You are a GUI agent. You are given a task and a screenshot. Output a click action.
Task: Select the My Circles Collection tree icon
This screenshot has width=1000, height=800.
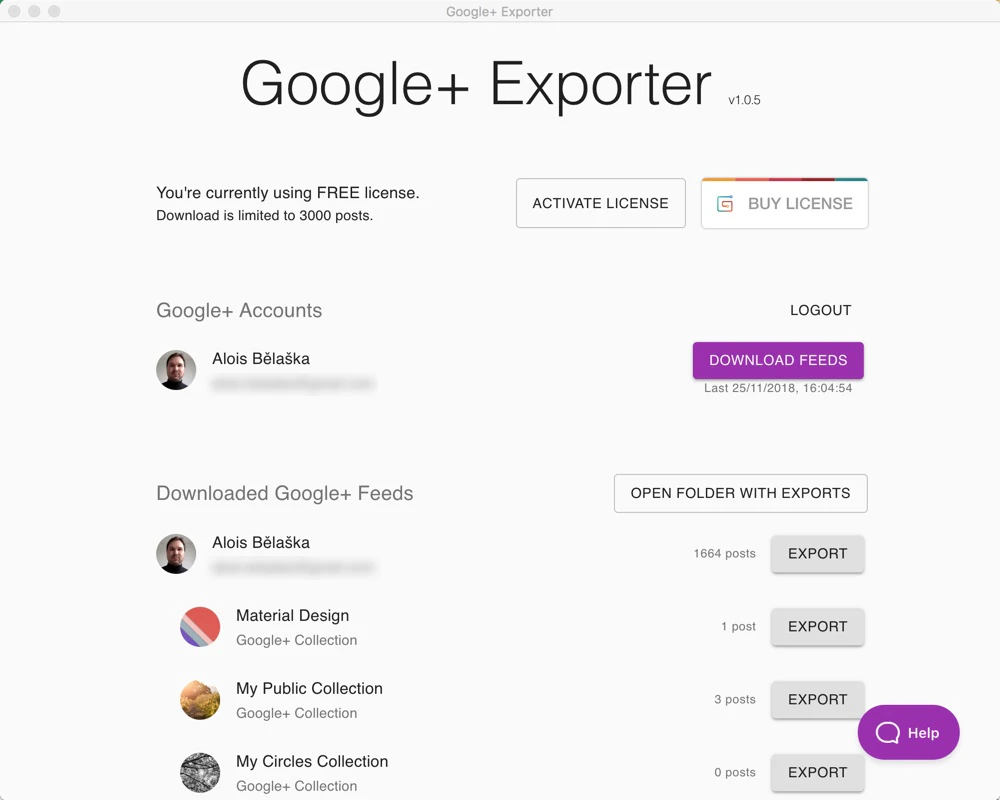tap(200, 772)
